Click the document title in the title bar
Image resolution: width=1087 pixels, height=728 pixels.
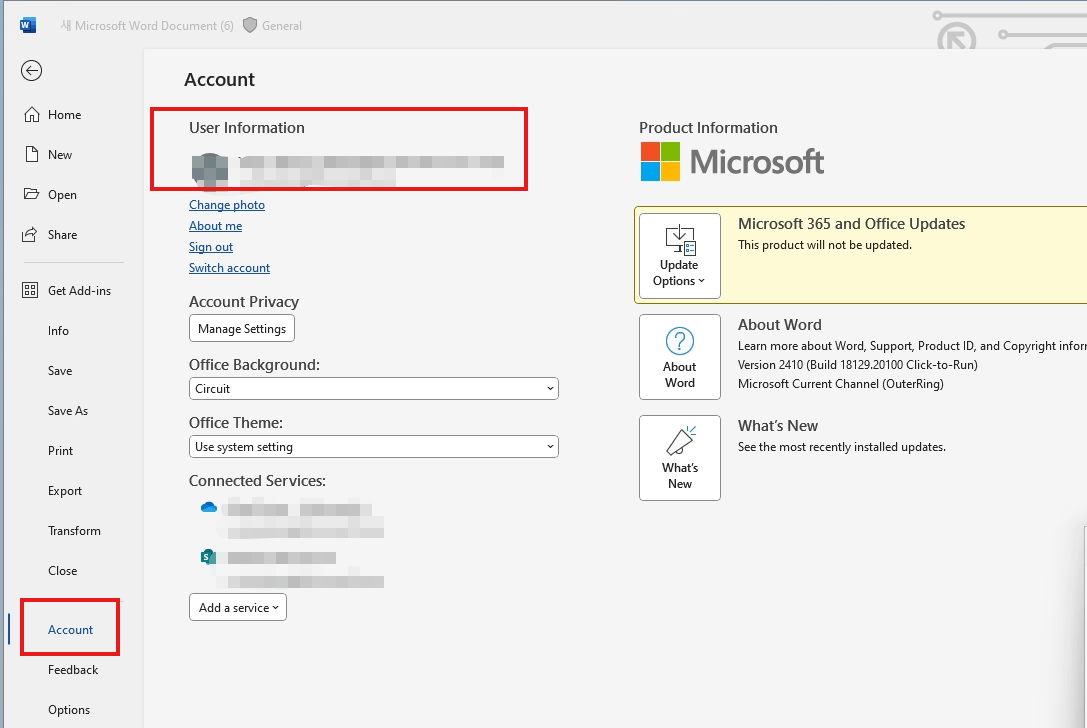pyautogui.click(x=148, y=26)
